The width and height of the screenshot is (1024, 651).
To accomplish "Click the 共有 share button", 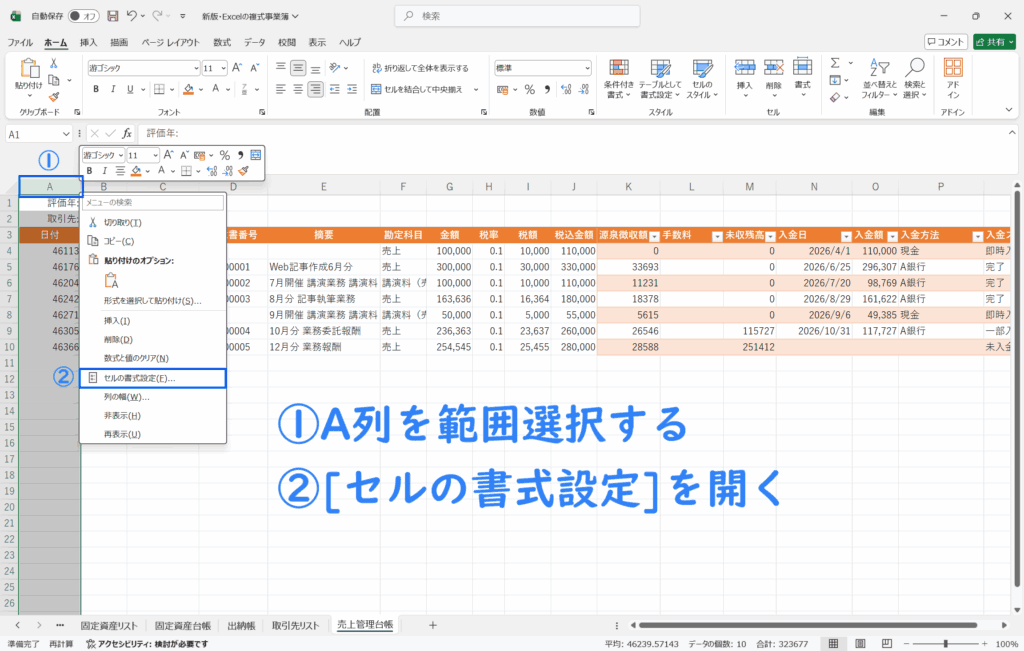I will (994, 42).
